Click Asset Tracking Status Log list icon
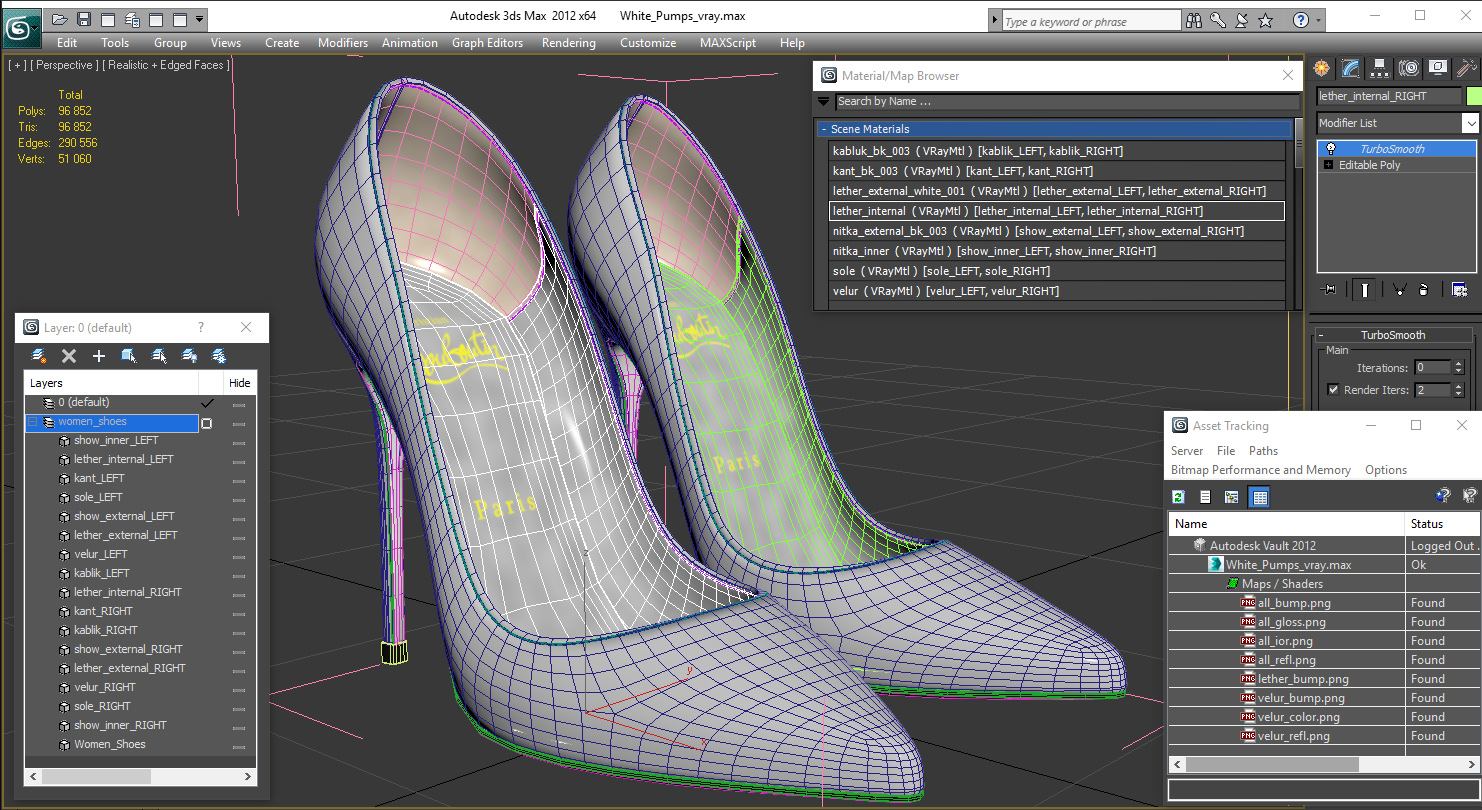 1205,497
